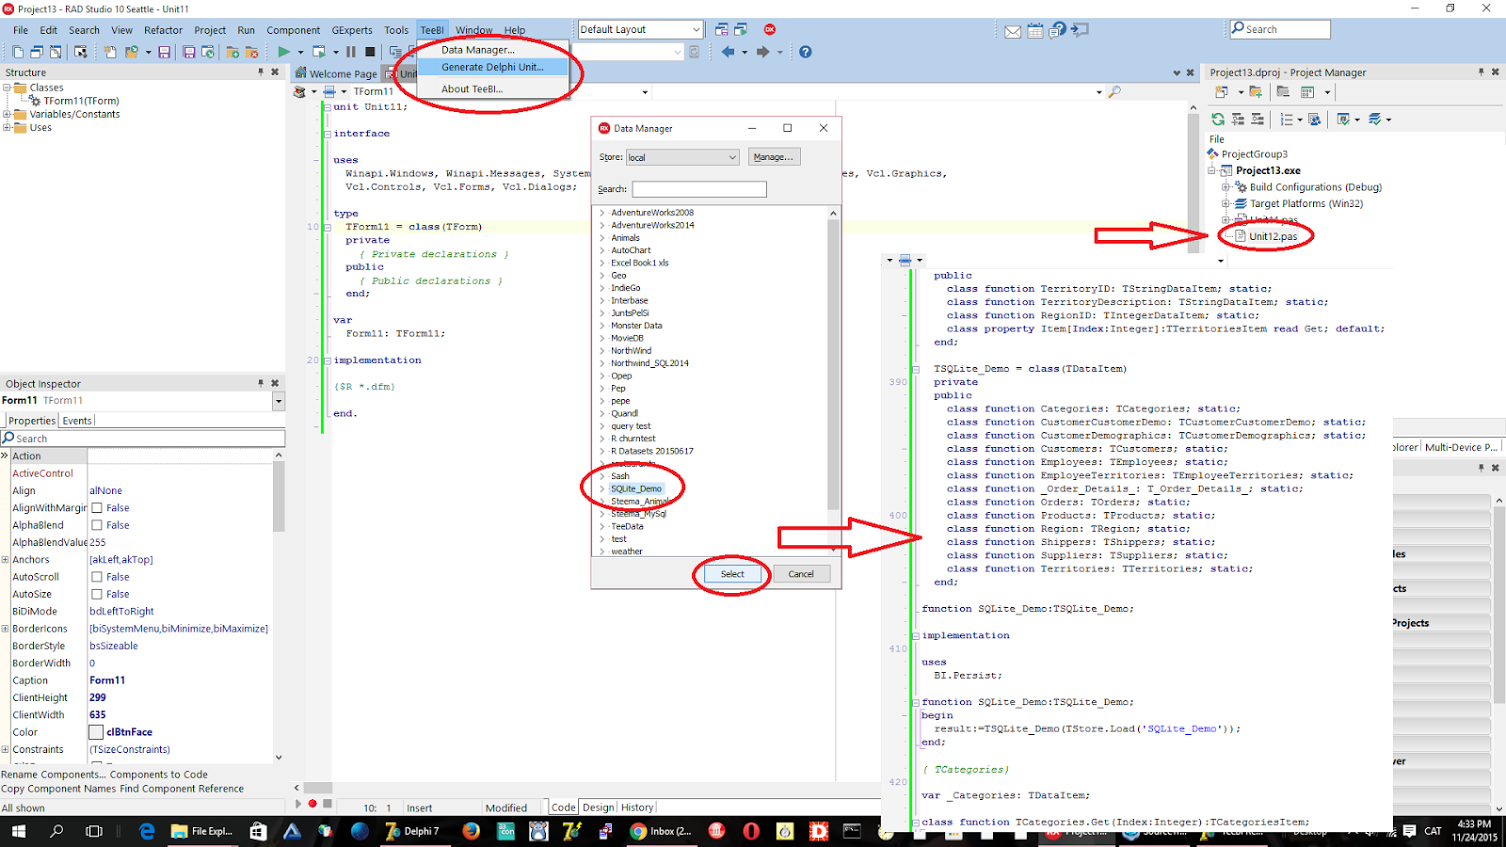Expand Build Configurations (Debug) node
The image size is (1506, 847).
[1226, 187]
